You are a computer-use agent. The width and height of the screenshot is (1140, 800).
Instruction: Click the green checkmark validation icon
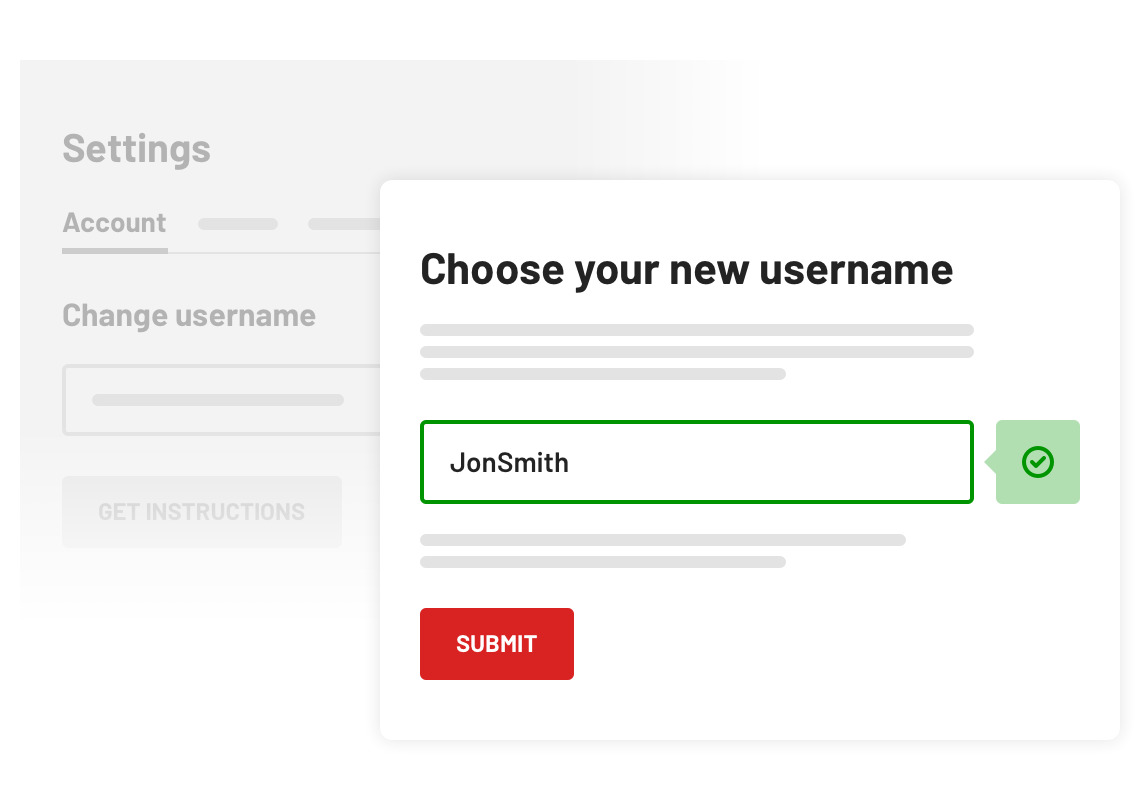click(x=1037, y=462)
